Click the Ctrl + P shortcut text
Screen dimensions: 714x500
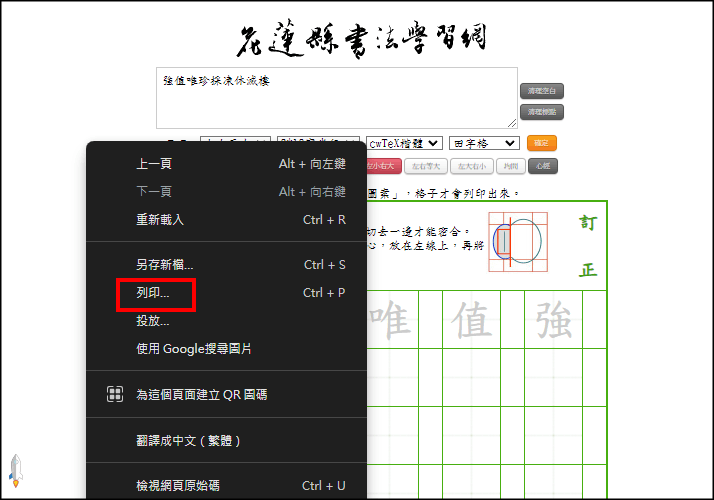[324, 293]
